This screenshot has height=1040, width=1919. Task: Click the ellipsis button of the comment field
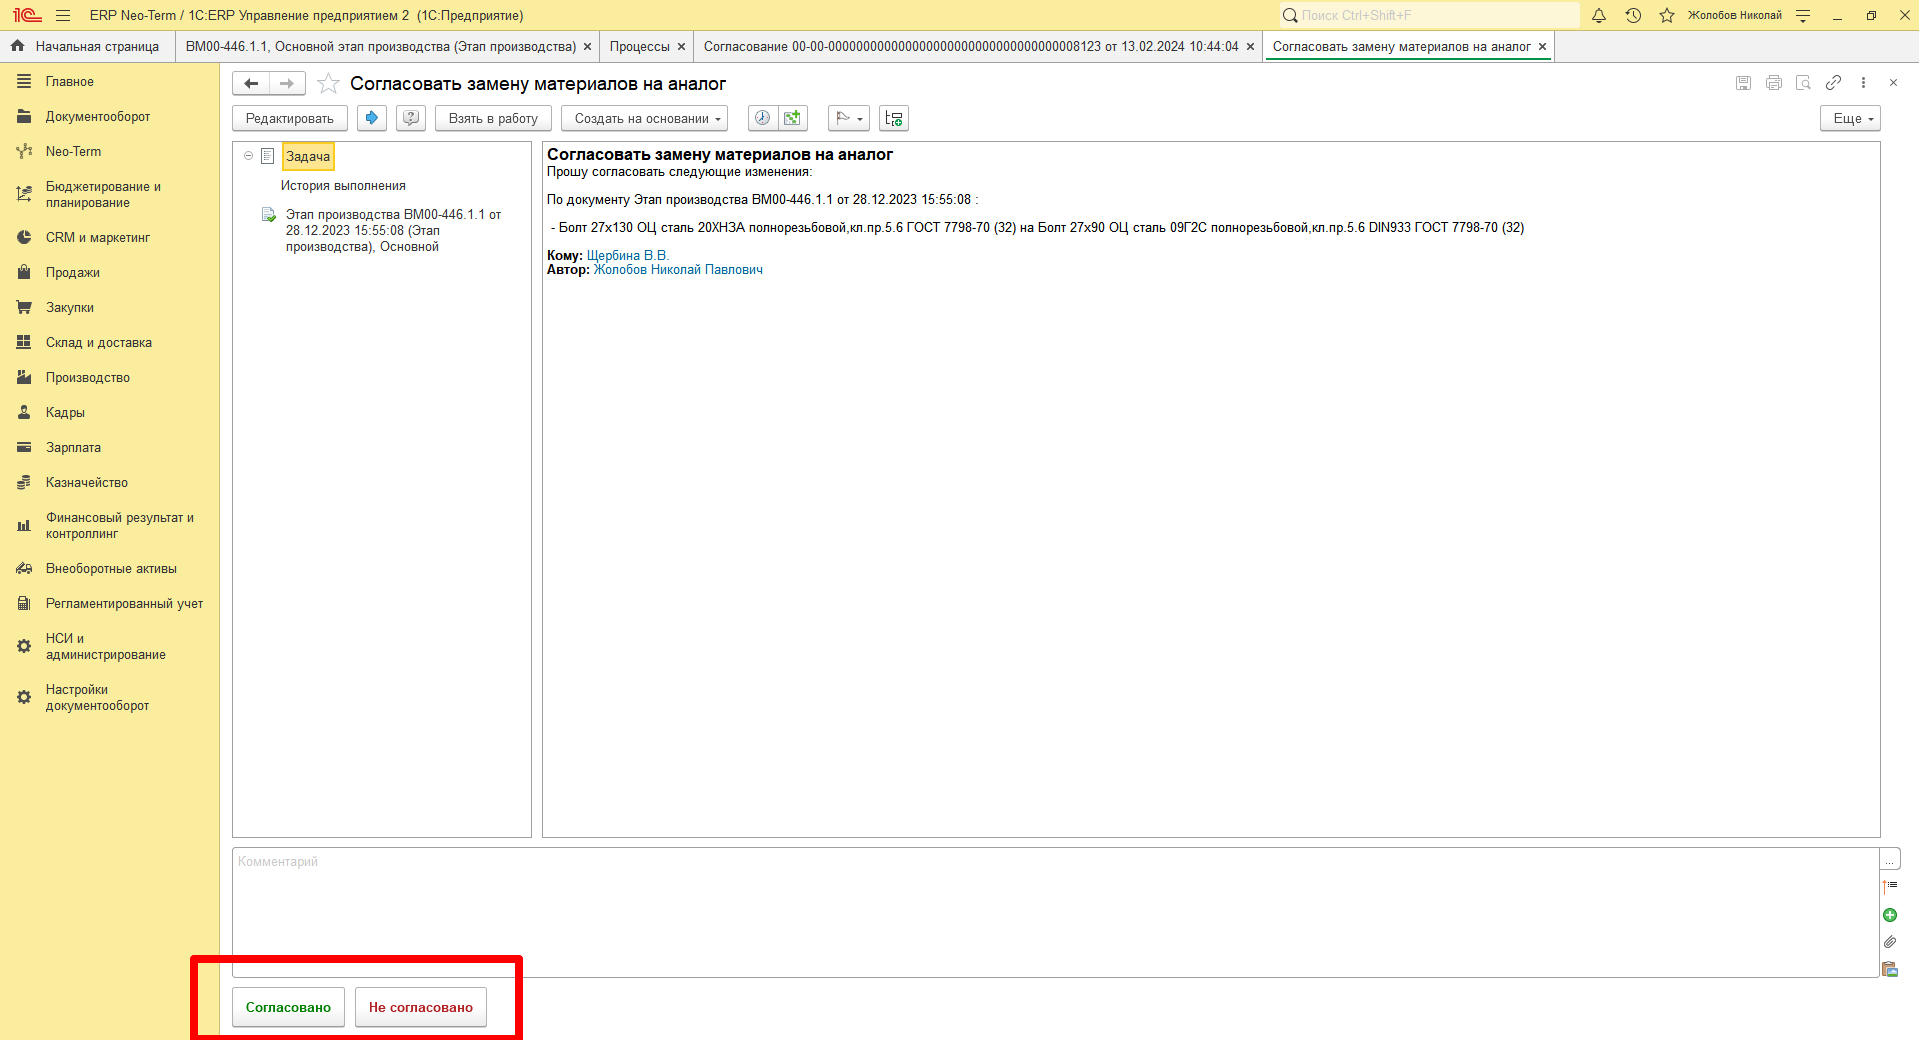pyautogui.click(x=1890, y=860)
